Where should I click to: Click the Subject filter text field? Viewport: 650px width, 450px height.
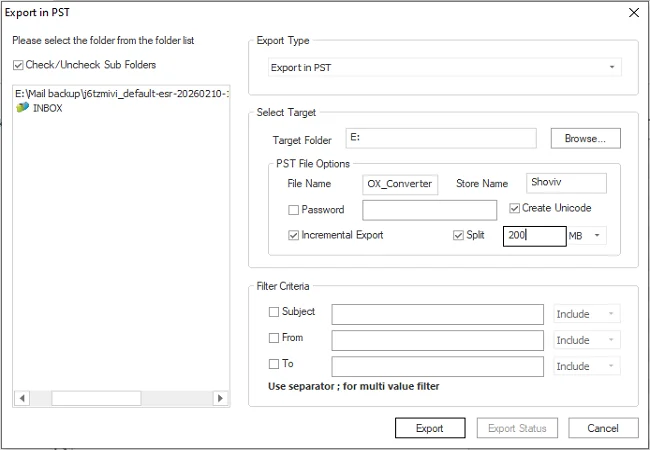pos(437,315)
